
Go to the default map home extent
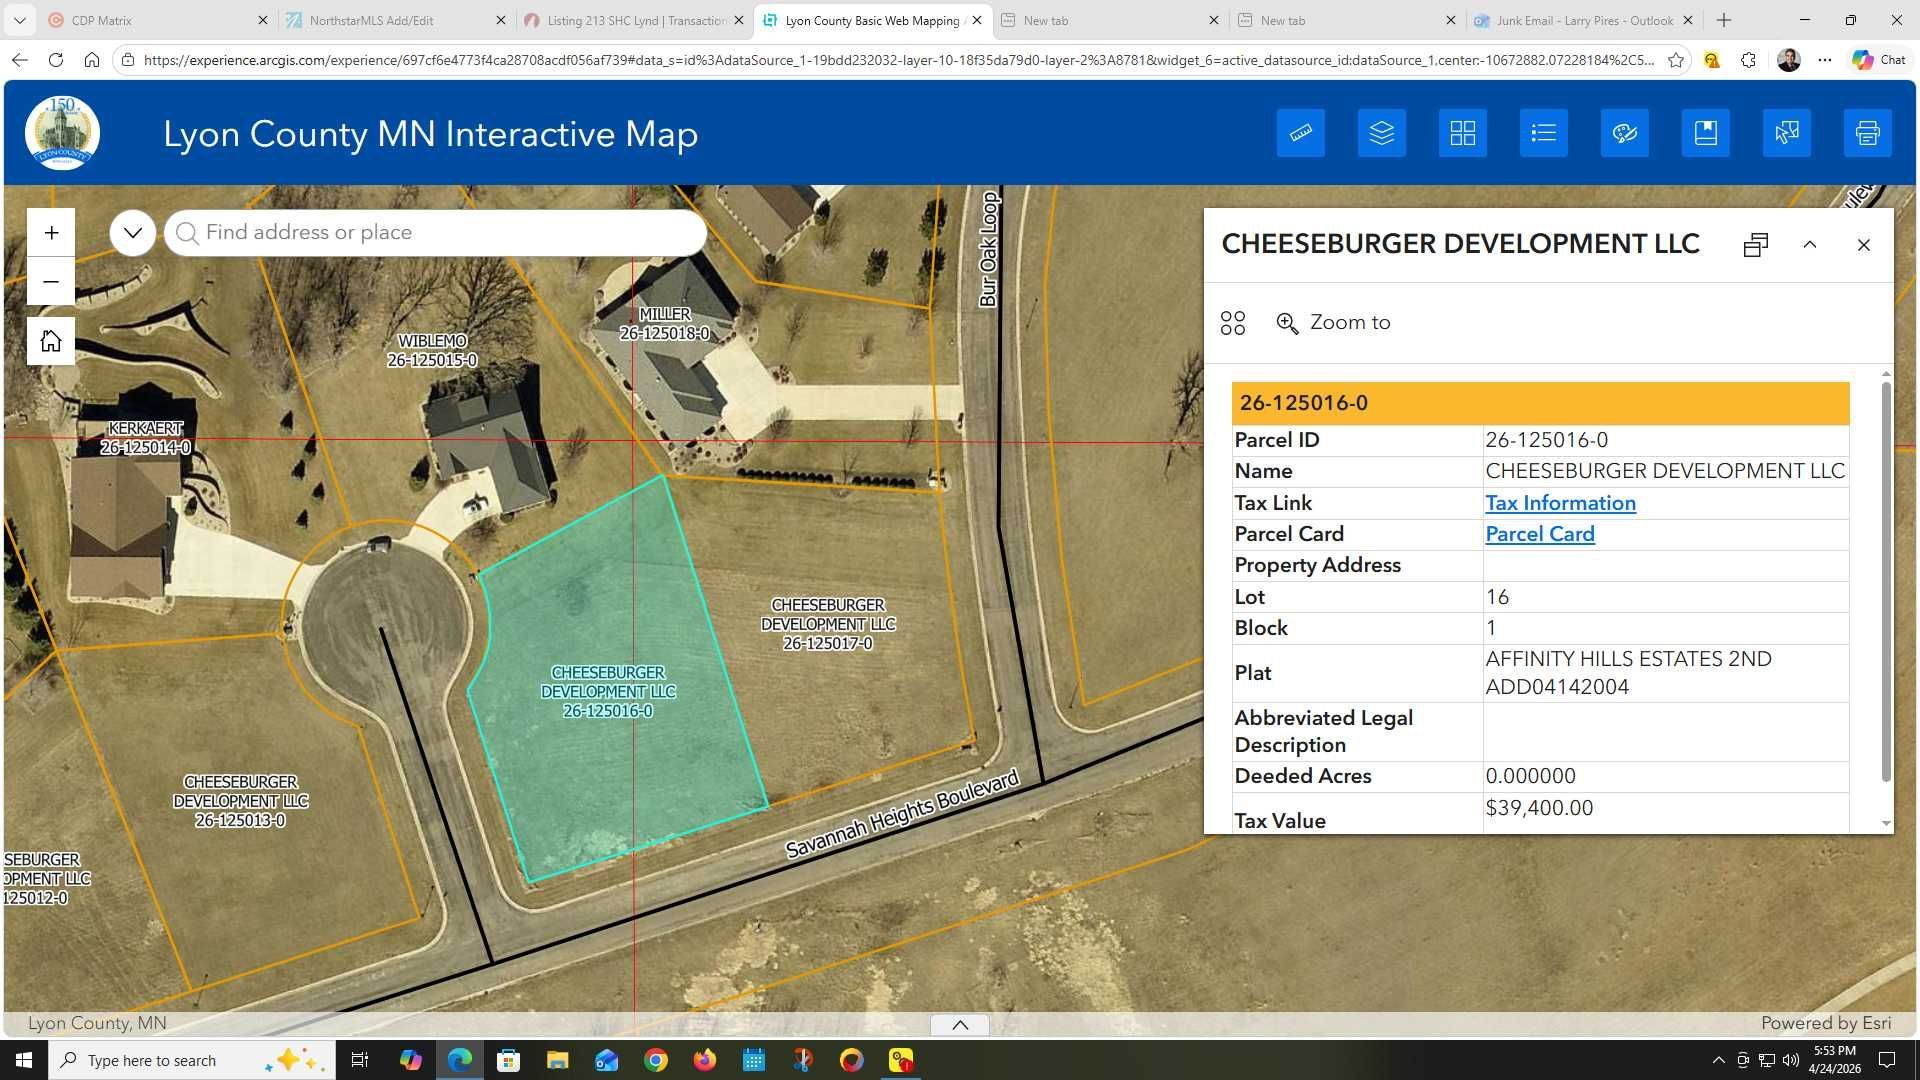point(51,341)
